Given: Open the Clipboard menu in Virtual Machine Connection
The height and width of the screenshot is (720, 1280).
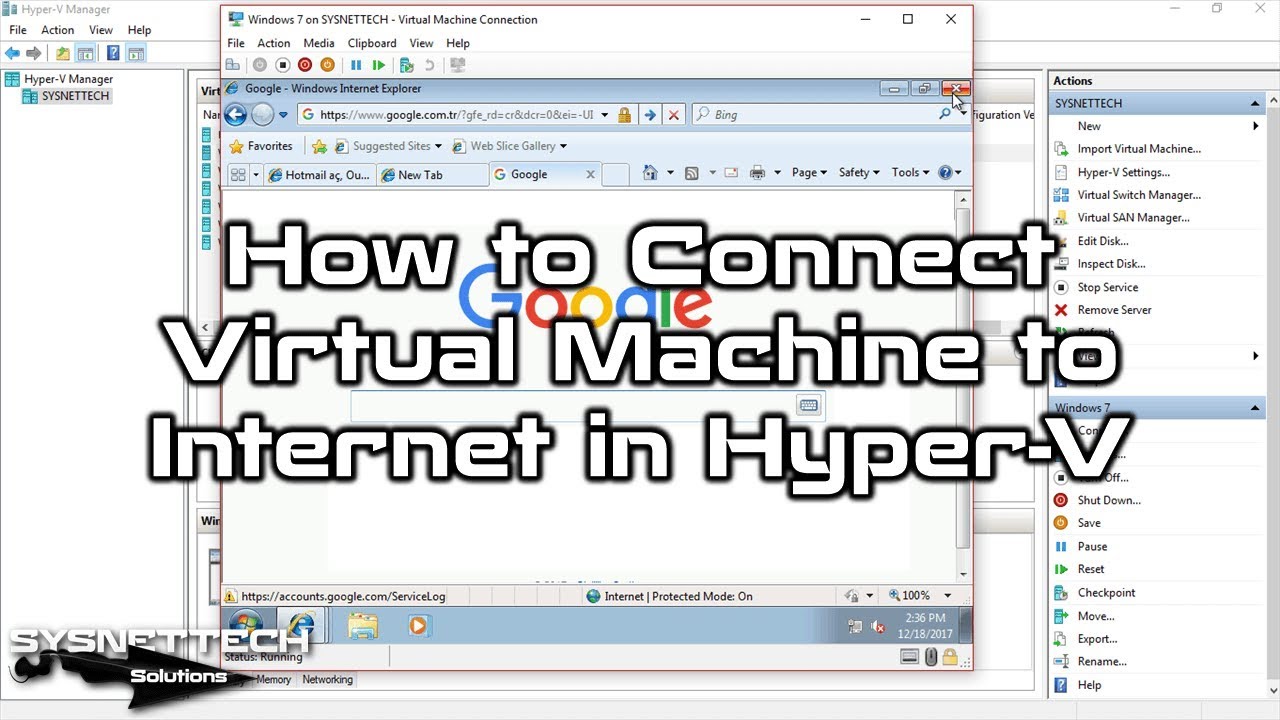Looking at the screenshot, I should [372, 43].
